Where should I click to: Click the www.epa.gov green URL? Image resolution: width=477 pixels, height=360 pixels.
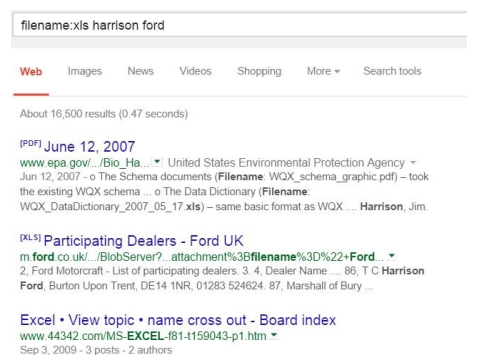84,163
